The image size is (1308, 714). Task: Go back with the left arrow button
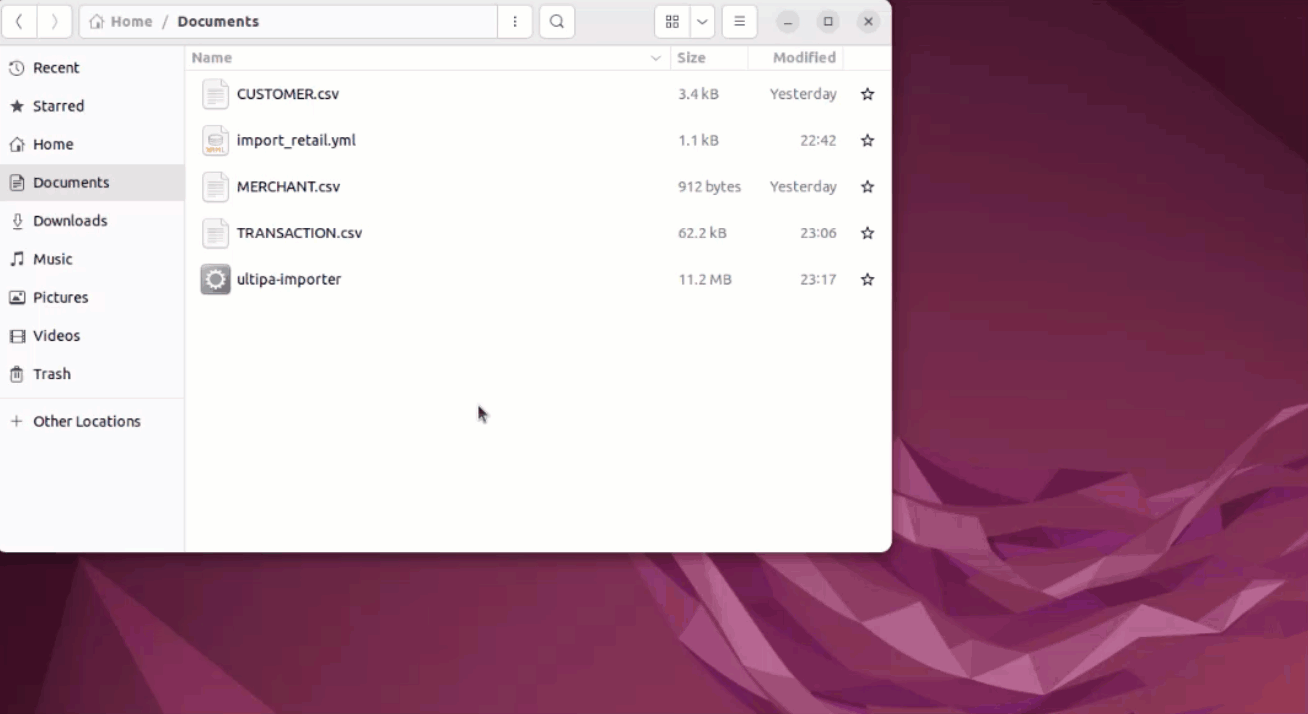pos(19,22)
